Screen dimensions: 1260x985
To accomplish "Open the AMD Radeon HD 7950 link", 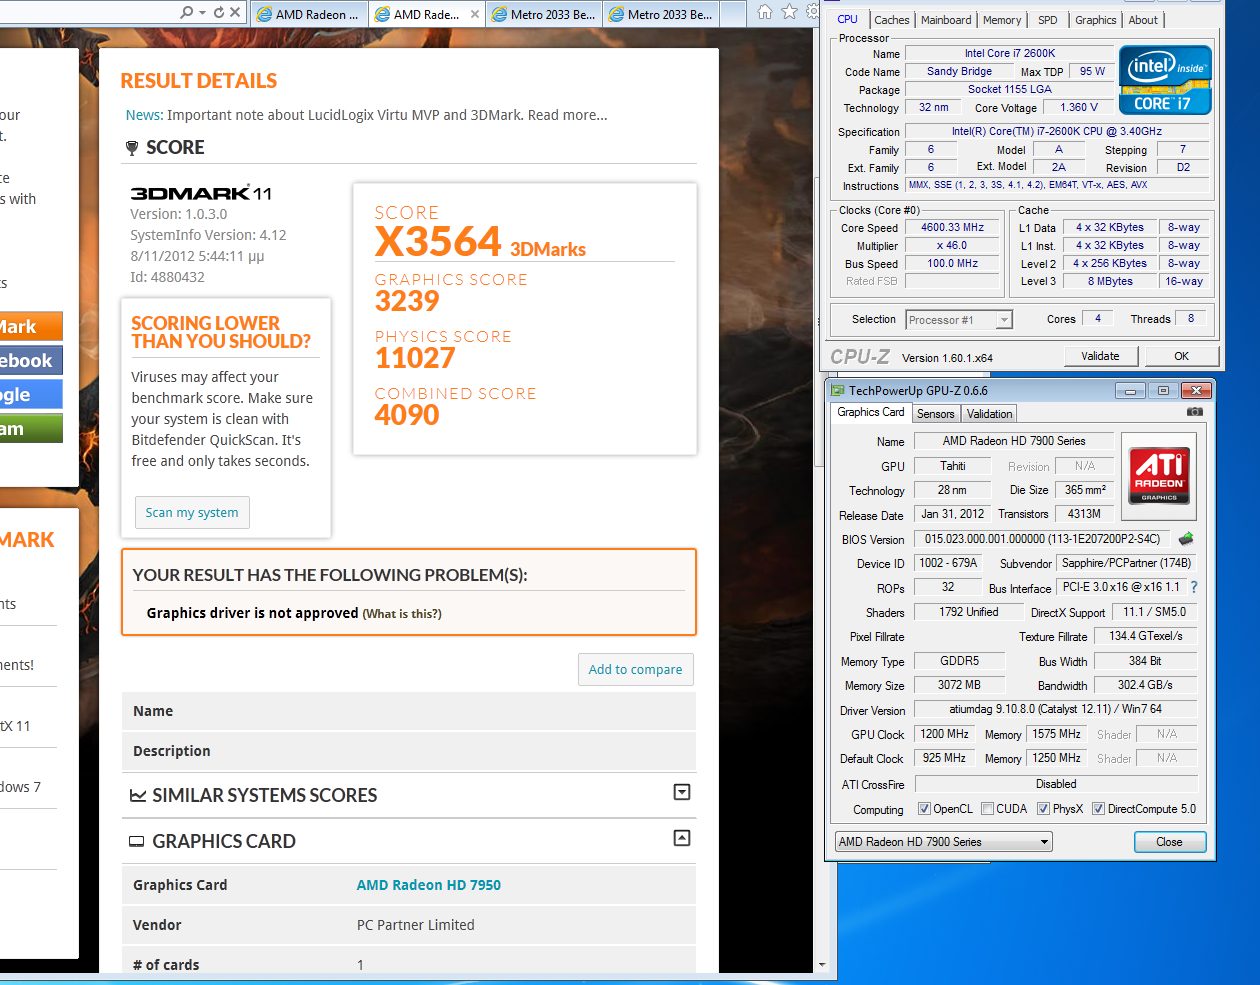I will click(429, 885).
